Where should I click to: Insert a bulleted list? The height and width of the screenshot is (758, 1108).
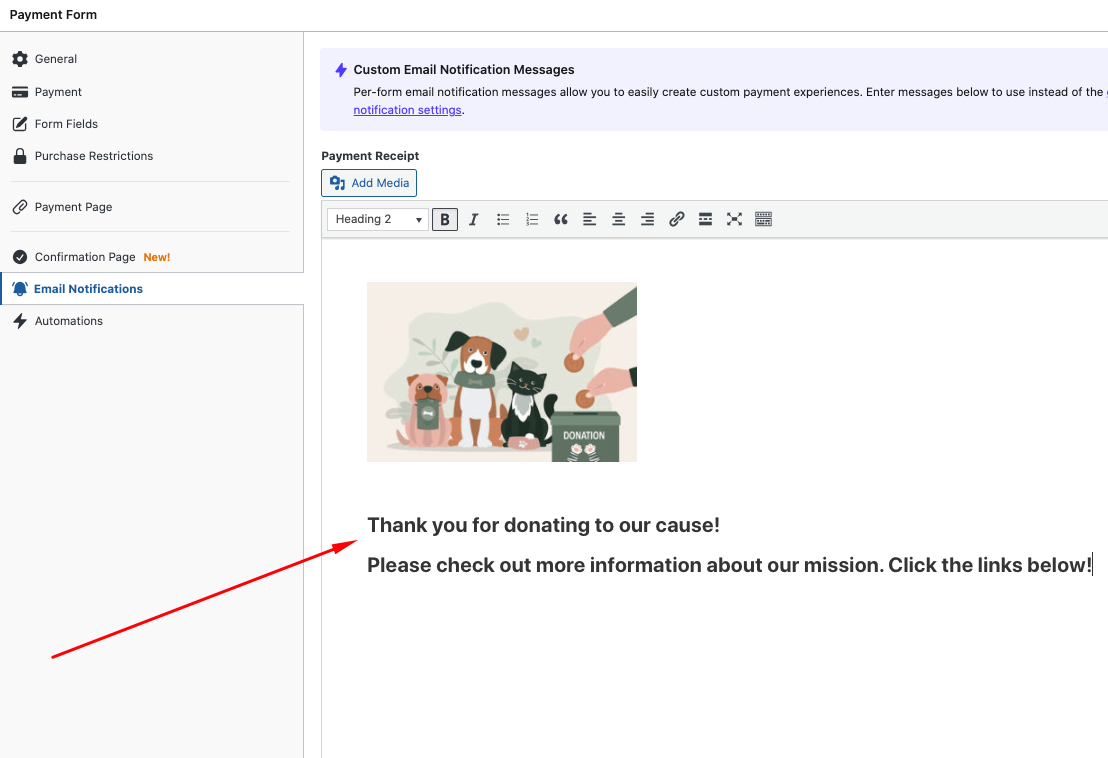pos(503,219)
